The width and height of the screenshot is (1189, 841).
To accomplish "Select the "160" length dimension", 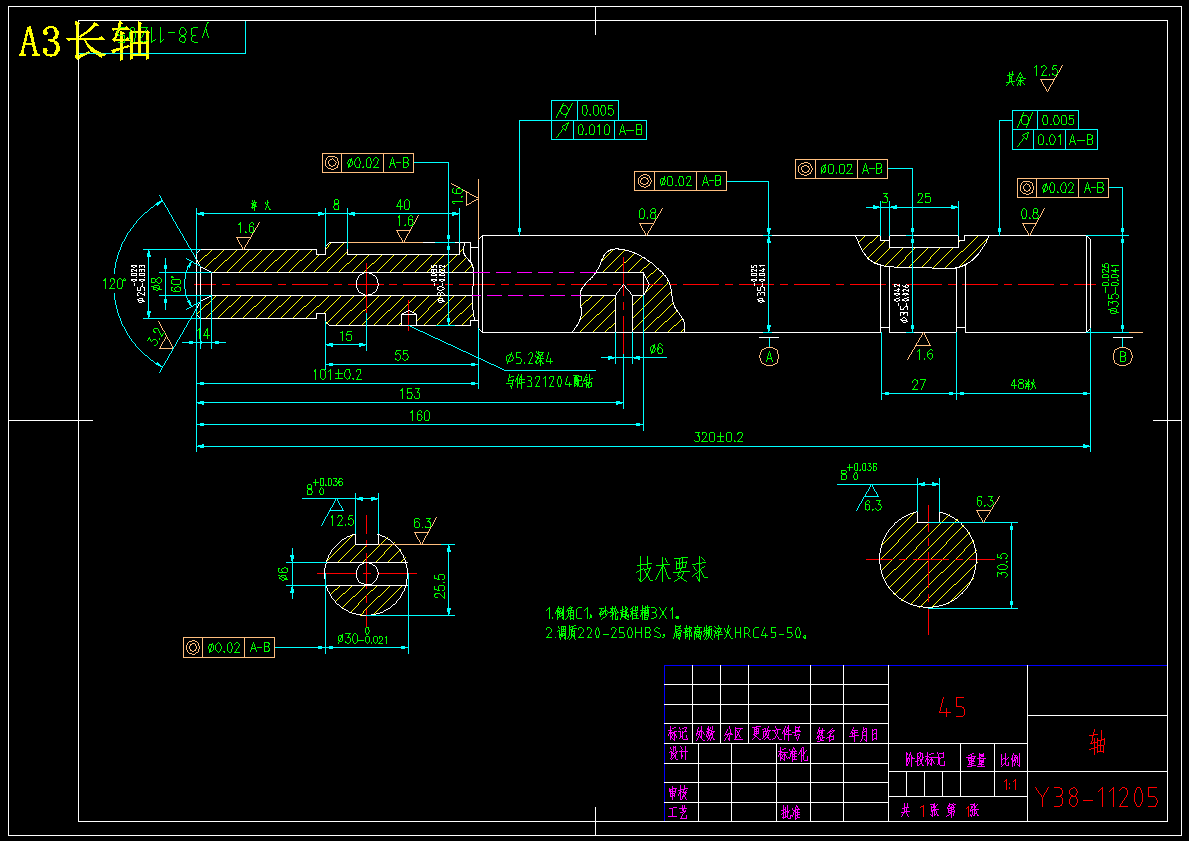I will (x=419, y=416).
